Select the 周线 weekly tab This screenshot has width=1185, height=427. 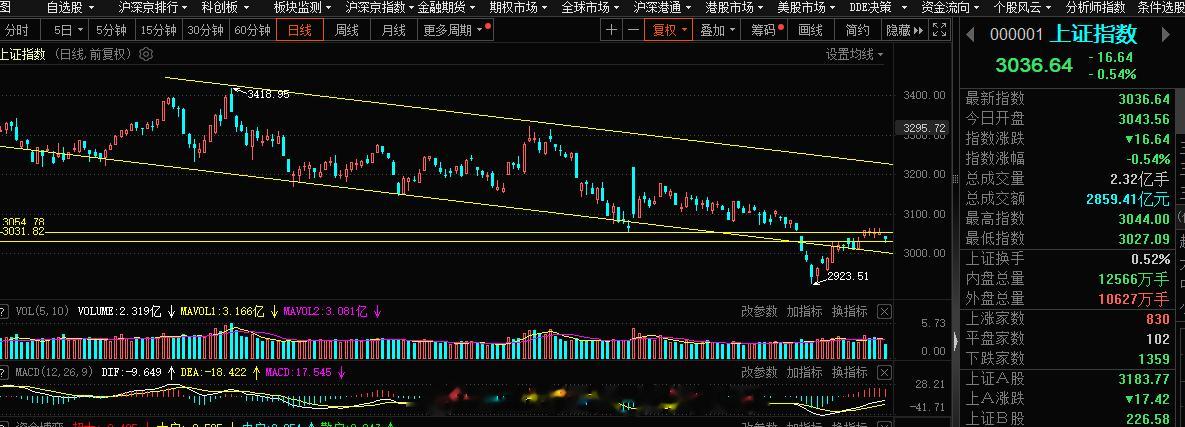point(347,30)
